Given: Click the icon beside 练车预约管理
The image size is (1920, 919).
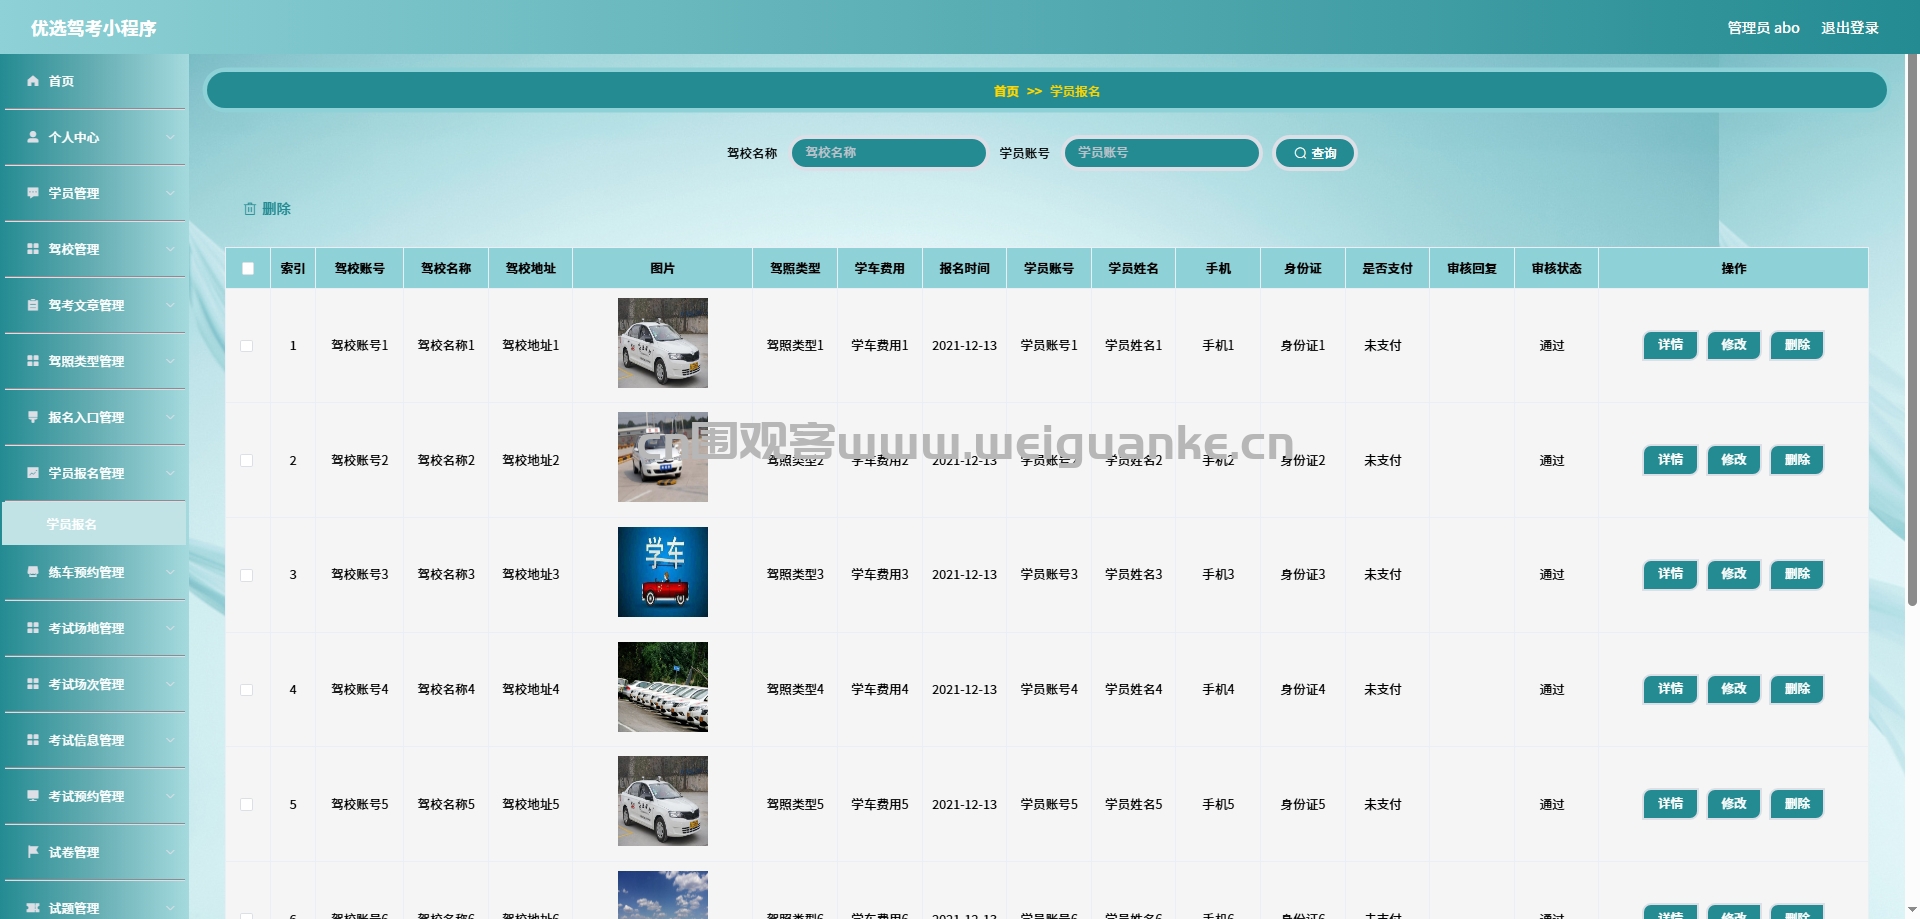Looking at the screenshot, I should pos(33,572).
